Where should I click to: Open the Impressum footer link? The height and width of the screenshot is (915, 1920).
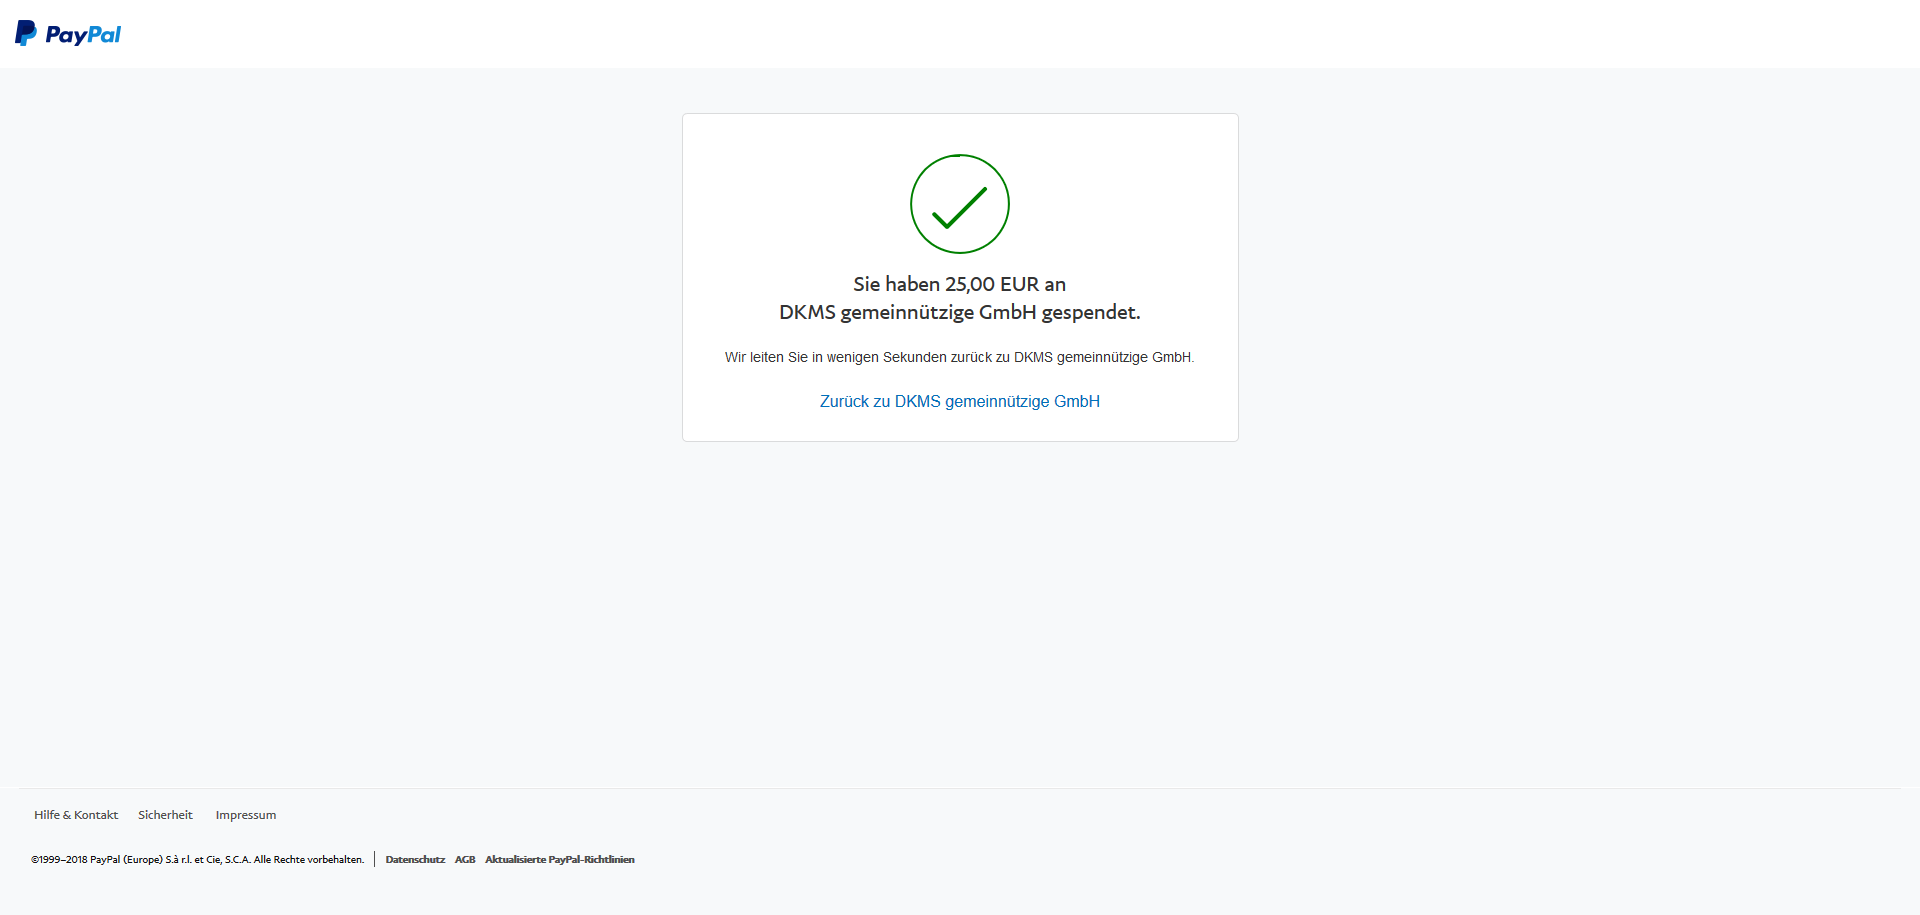pyautogui.click(x=246, y=815)
